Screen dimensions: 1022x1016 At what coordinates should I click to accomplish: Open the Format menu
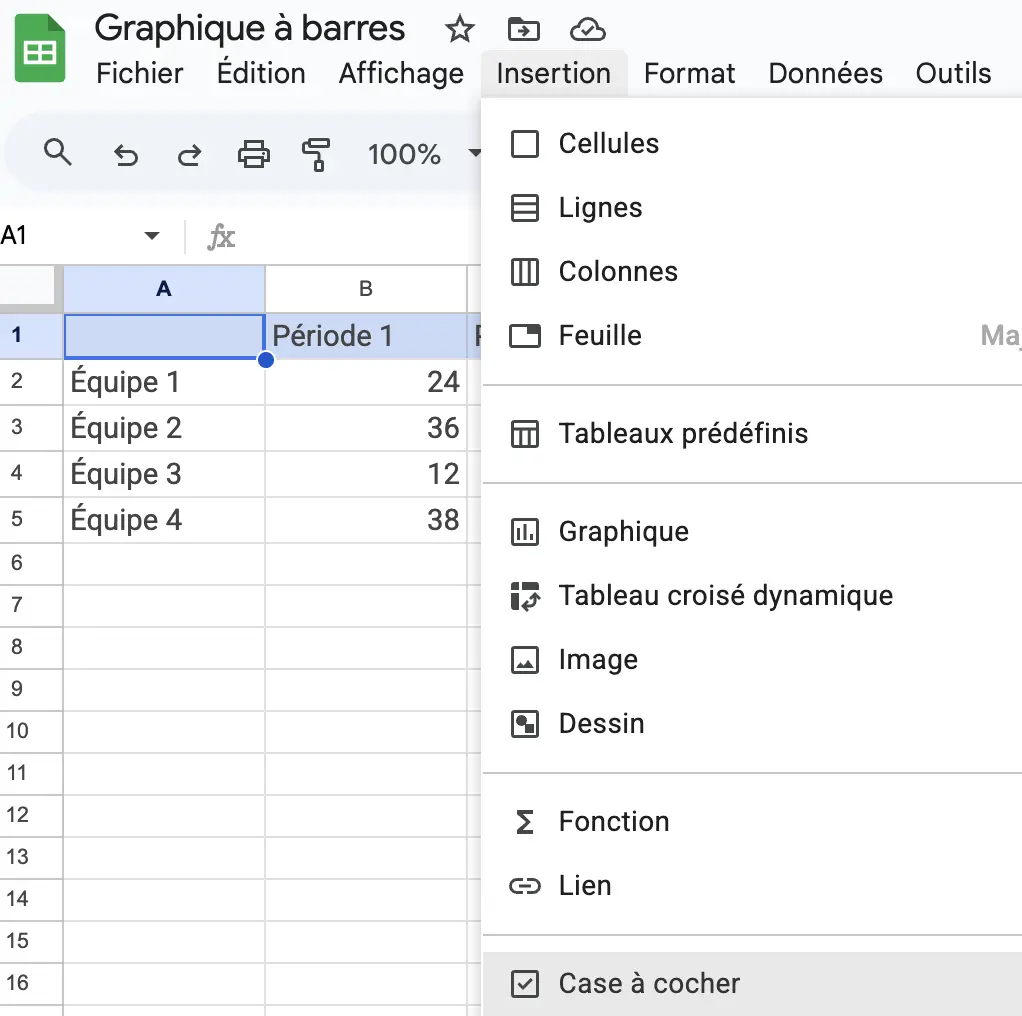690,73
